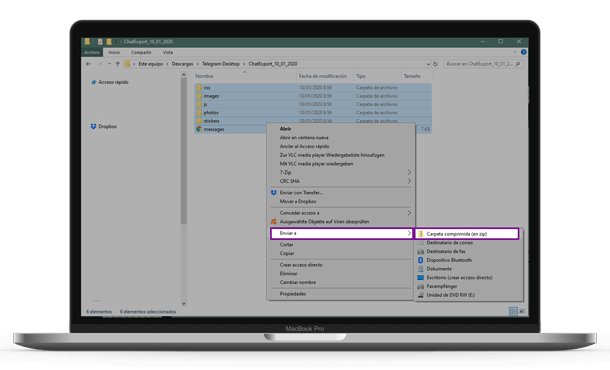Select Crear acceso directo

point(301,265)
